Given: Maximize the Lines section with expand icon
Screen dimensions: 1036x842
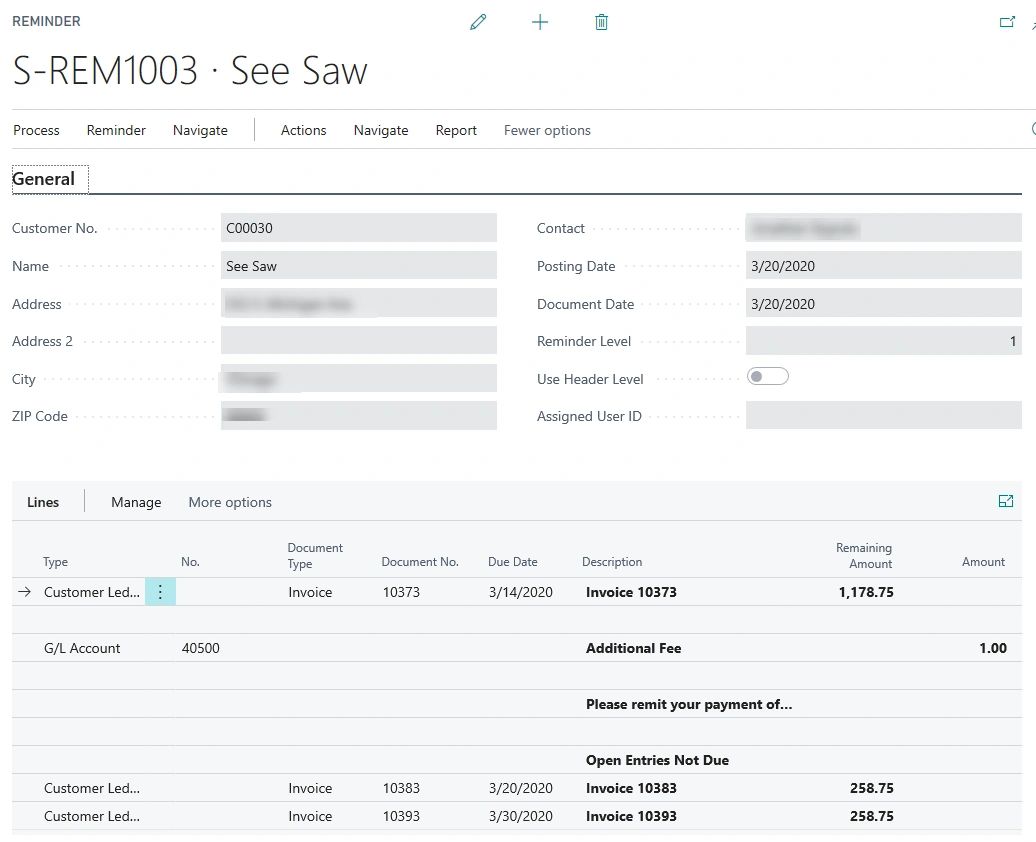Looking at the screenshot, I should click(x=1006, y=501).
